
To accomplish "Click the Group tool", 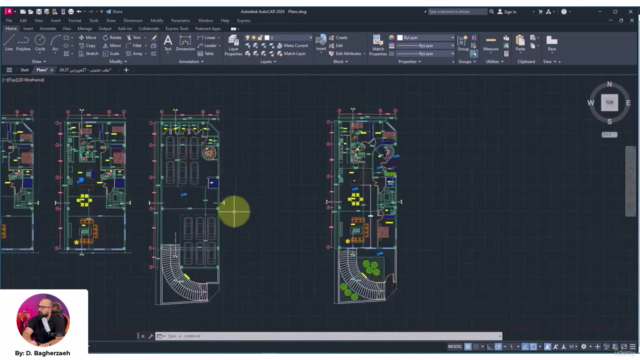I will click(x=463, y=43).
